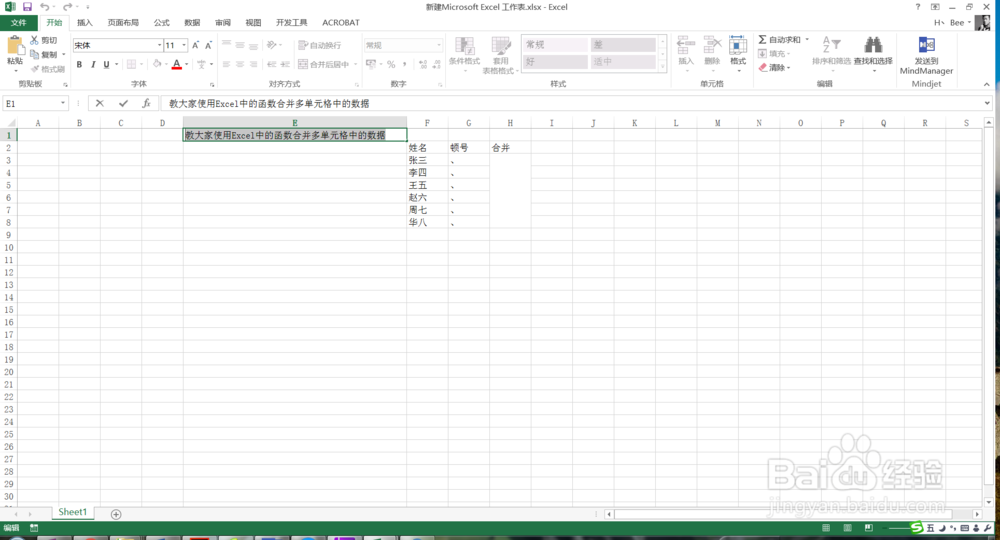This screenshot has width=1000, height=540.
Task: Click the horizontal scrollbar right arrow
Action: 977,514
